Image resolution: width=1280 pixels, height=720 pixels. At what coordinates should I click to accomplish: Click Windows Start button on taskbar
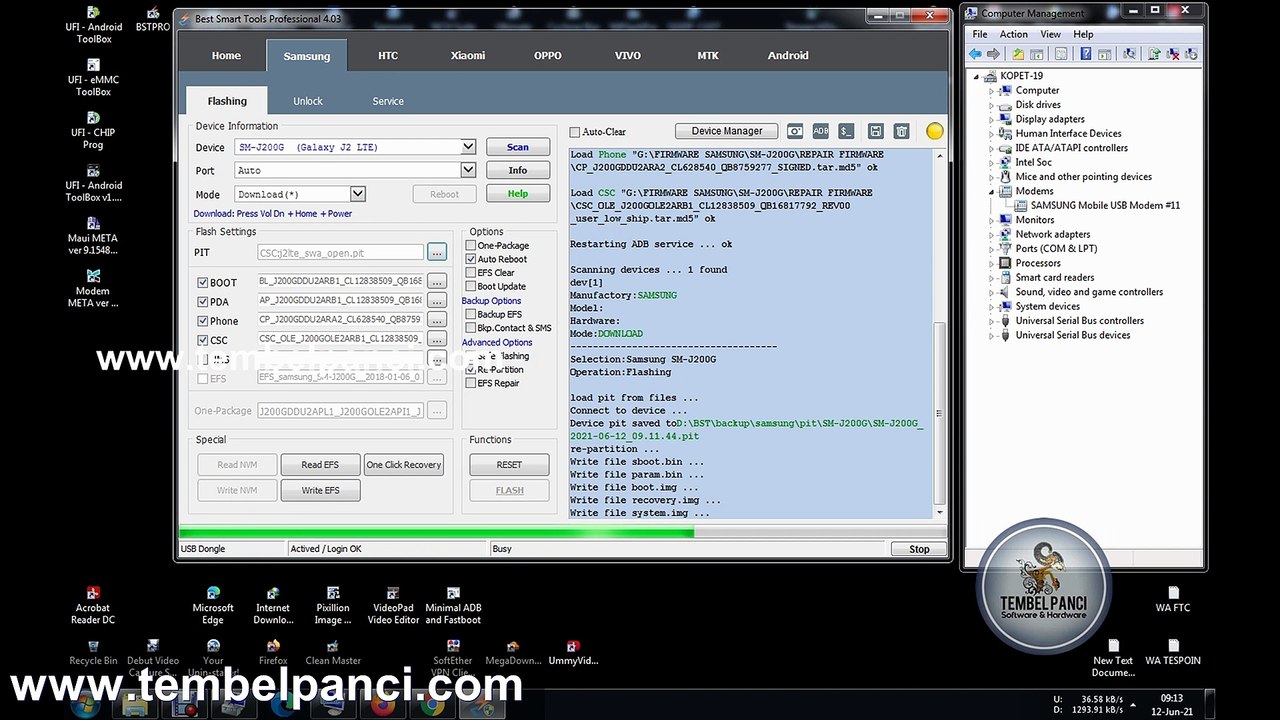pyautogui.click(x=85, y=706)
